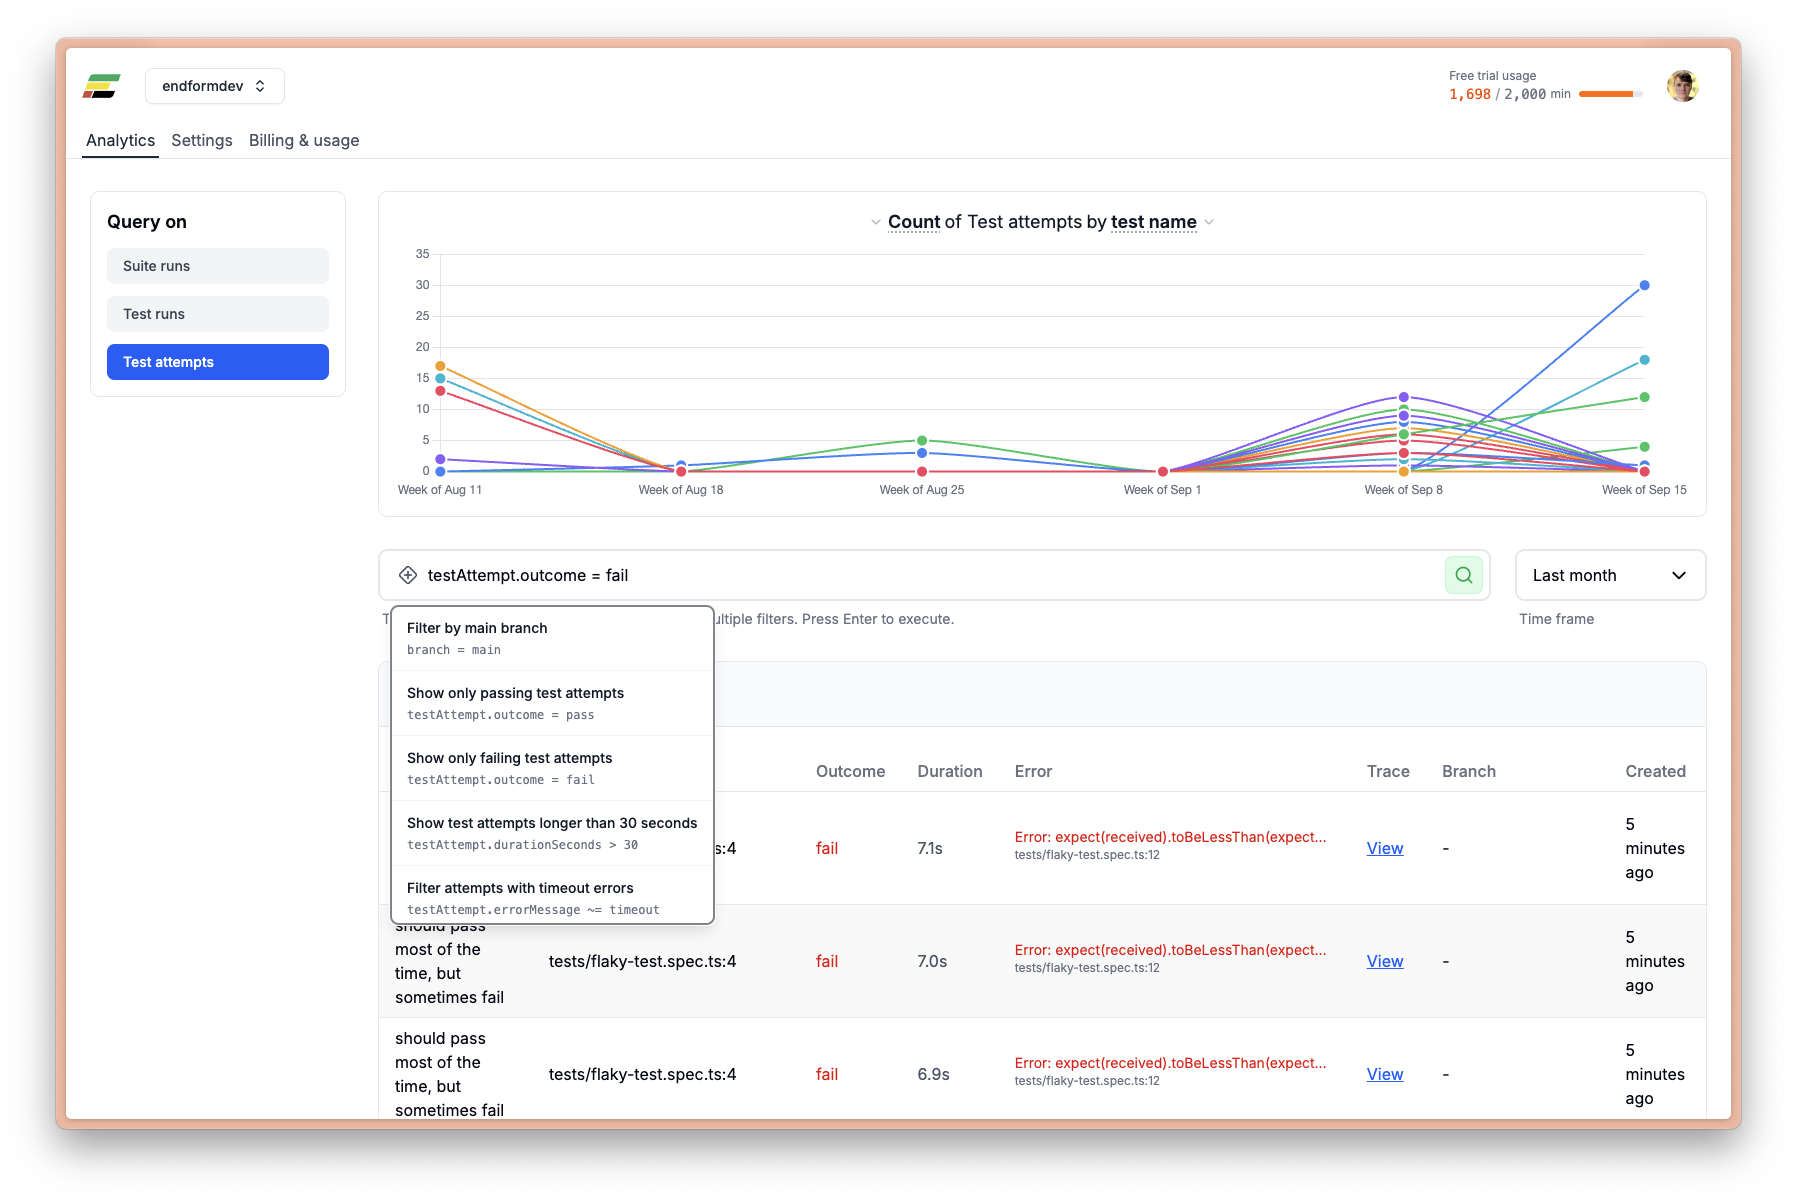Open the endformdev organization switcher
Screen dimensions: 1797x1203
tap(214, 86)
